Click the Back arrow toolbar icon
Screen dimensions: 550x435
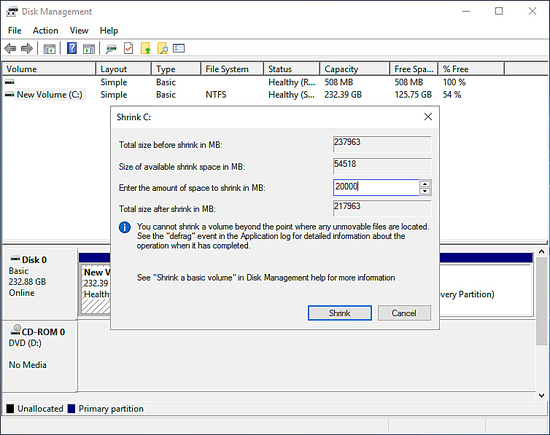(11, 48)
